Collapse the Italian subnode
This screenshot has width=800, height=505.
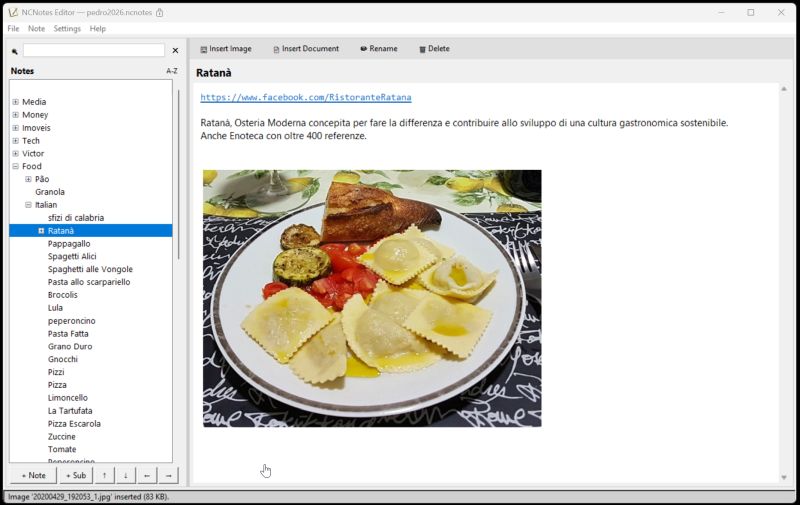[x=29, y=205]
